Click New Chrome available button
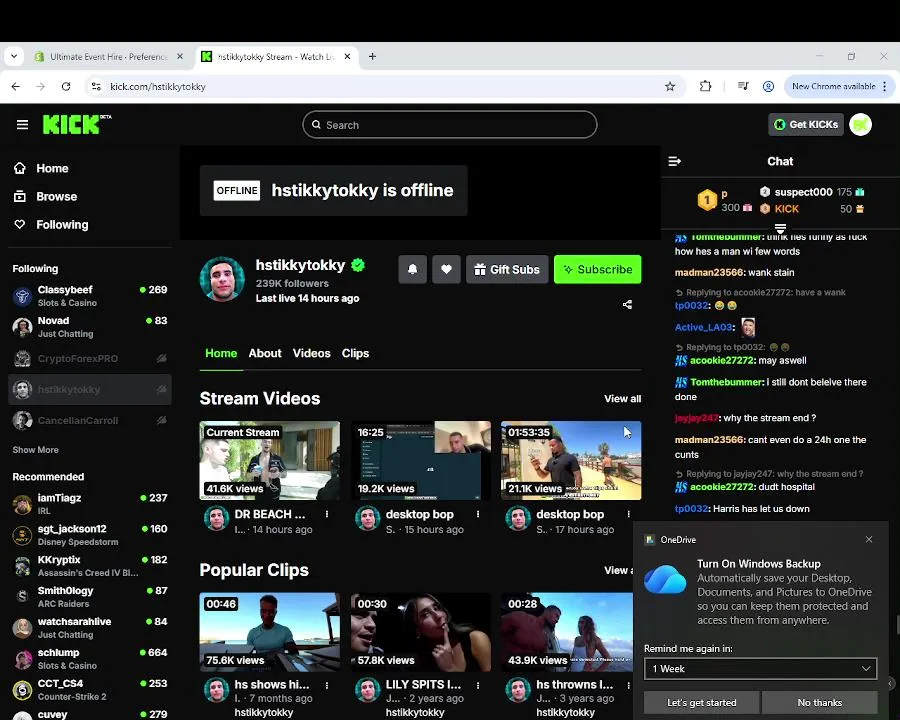Image resolution: width=900 pixels, height=720 pixels. pos(839,87)
